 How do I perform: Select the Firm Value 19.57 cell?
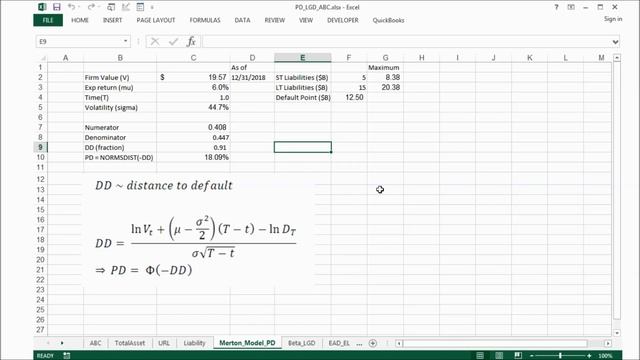(193, 77)
